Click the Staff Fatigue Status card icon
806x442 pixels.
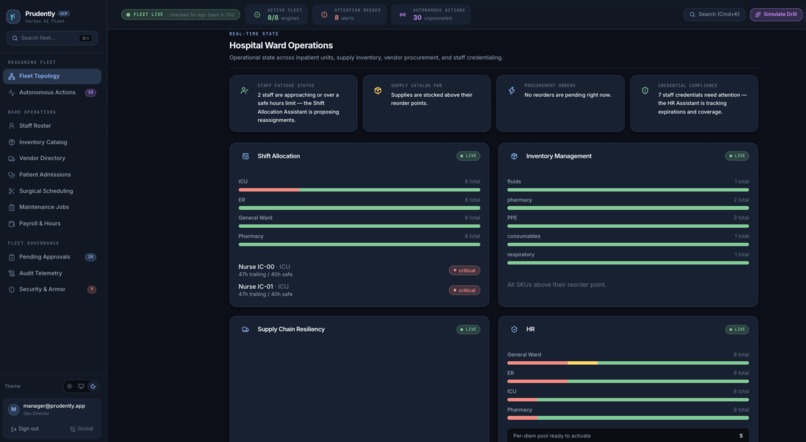click(244, 90)
